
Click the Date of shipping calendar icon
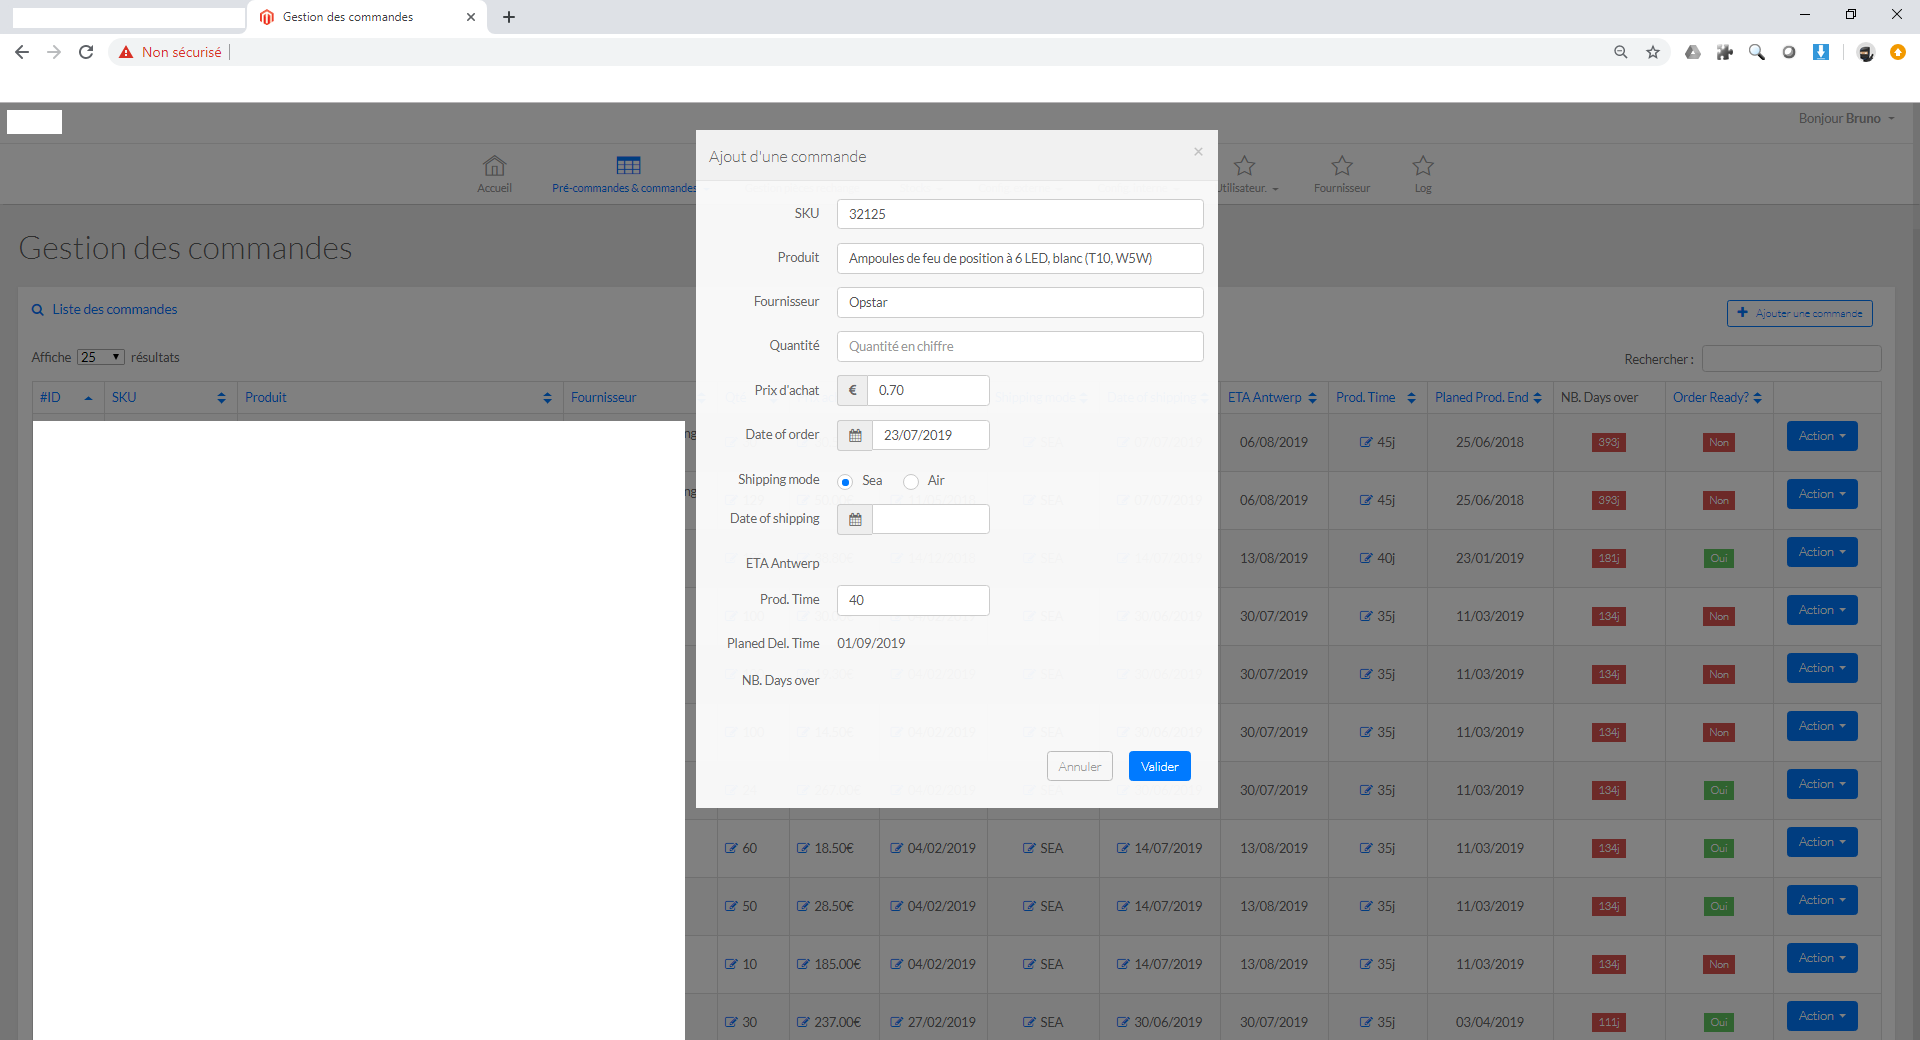click(x=855, y=519)
